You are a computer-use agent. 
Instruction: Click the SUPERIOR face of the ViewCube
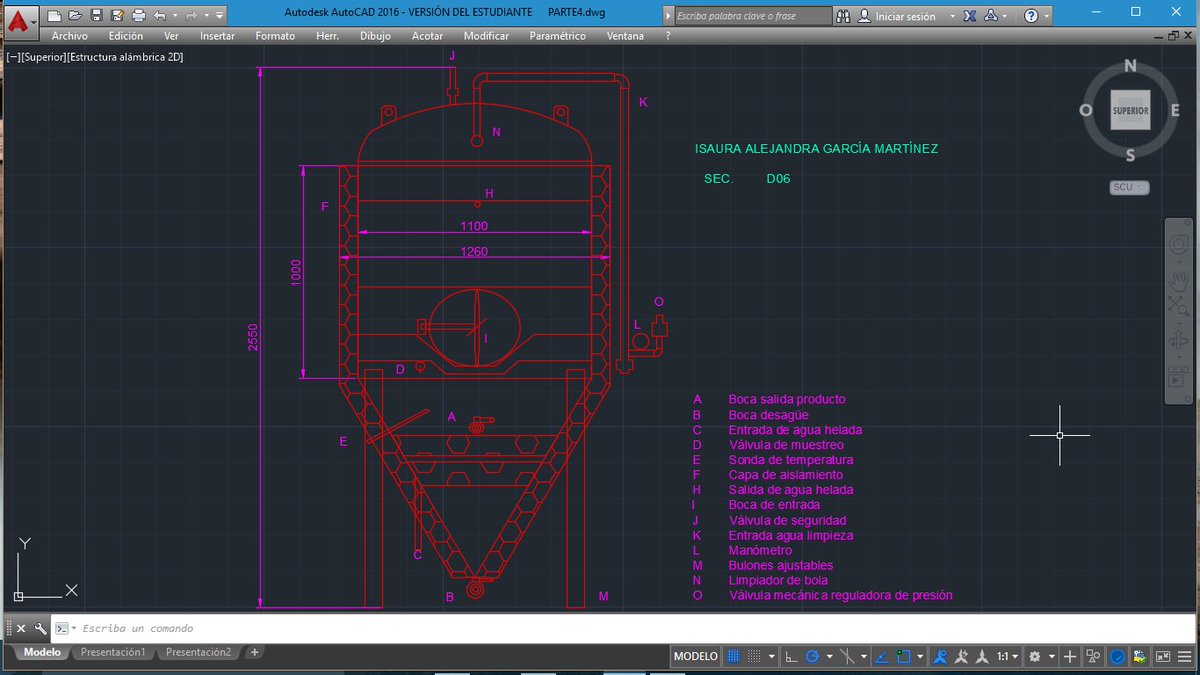(x=1130, y=110)
